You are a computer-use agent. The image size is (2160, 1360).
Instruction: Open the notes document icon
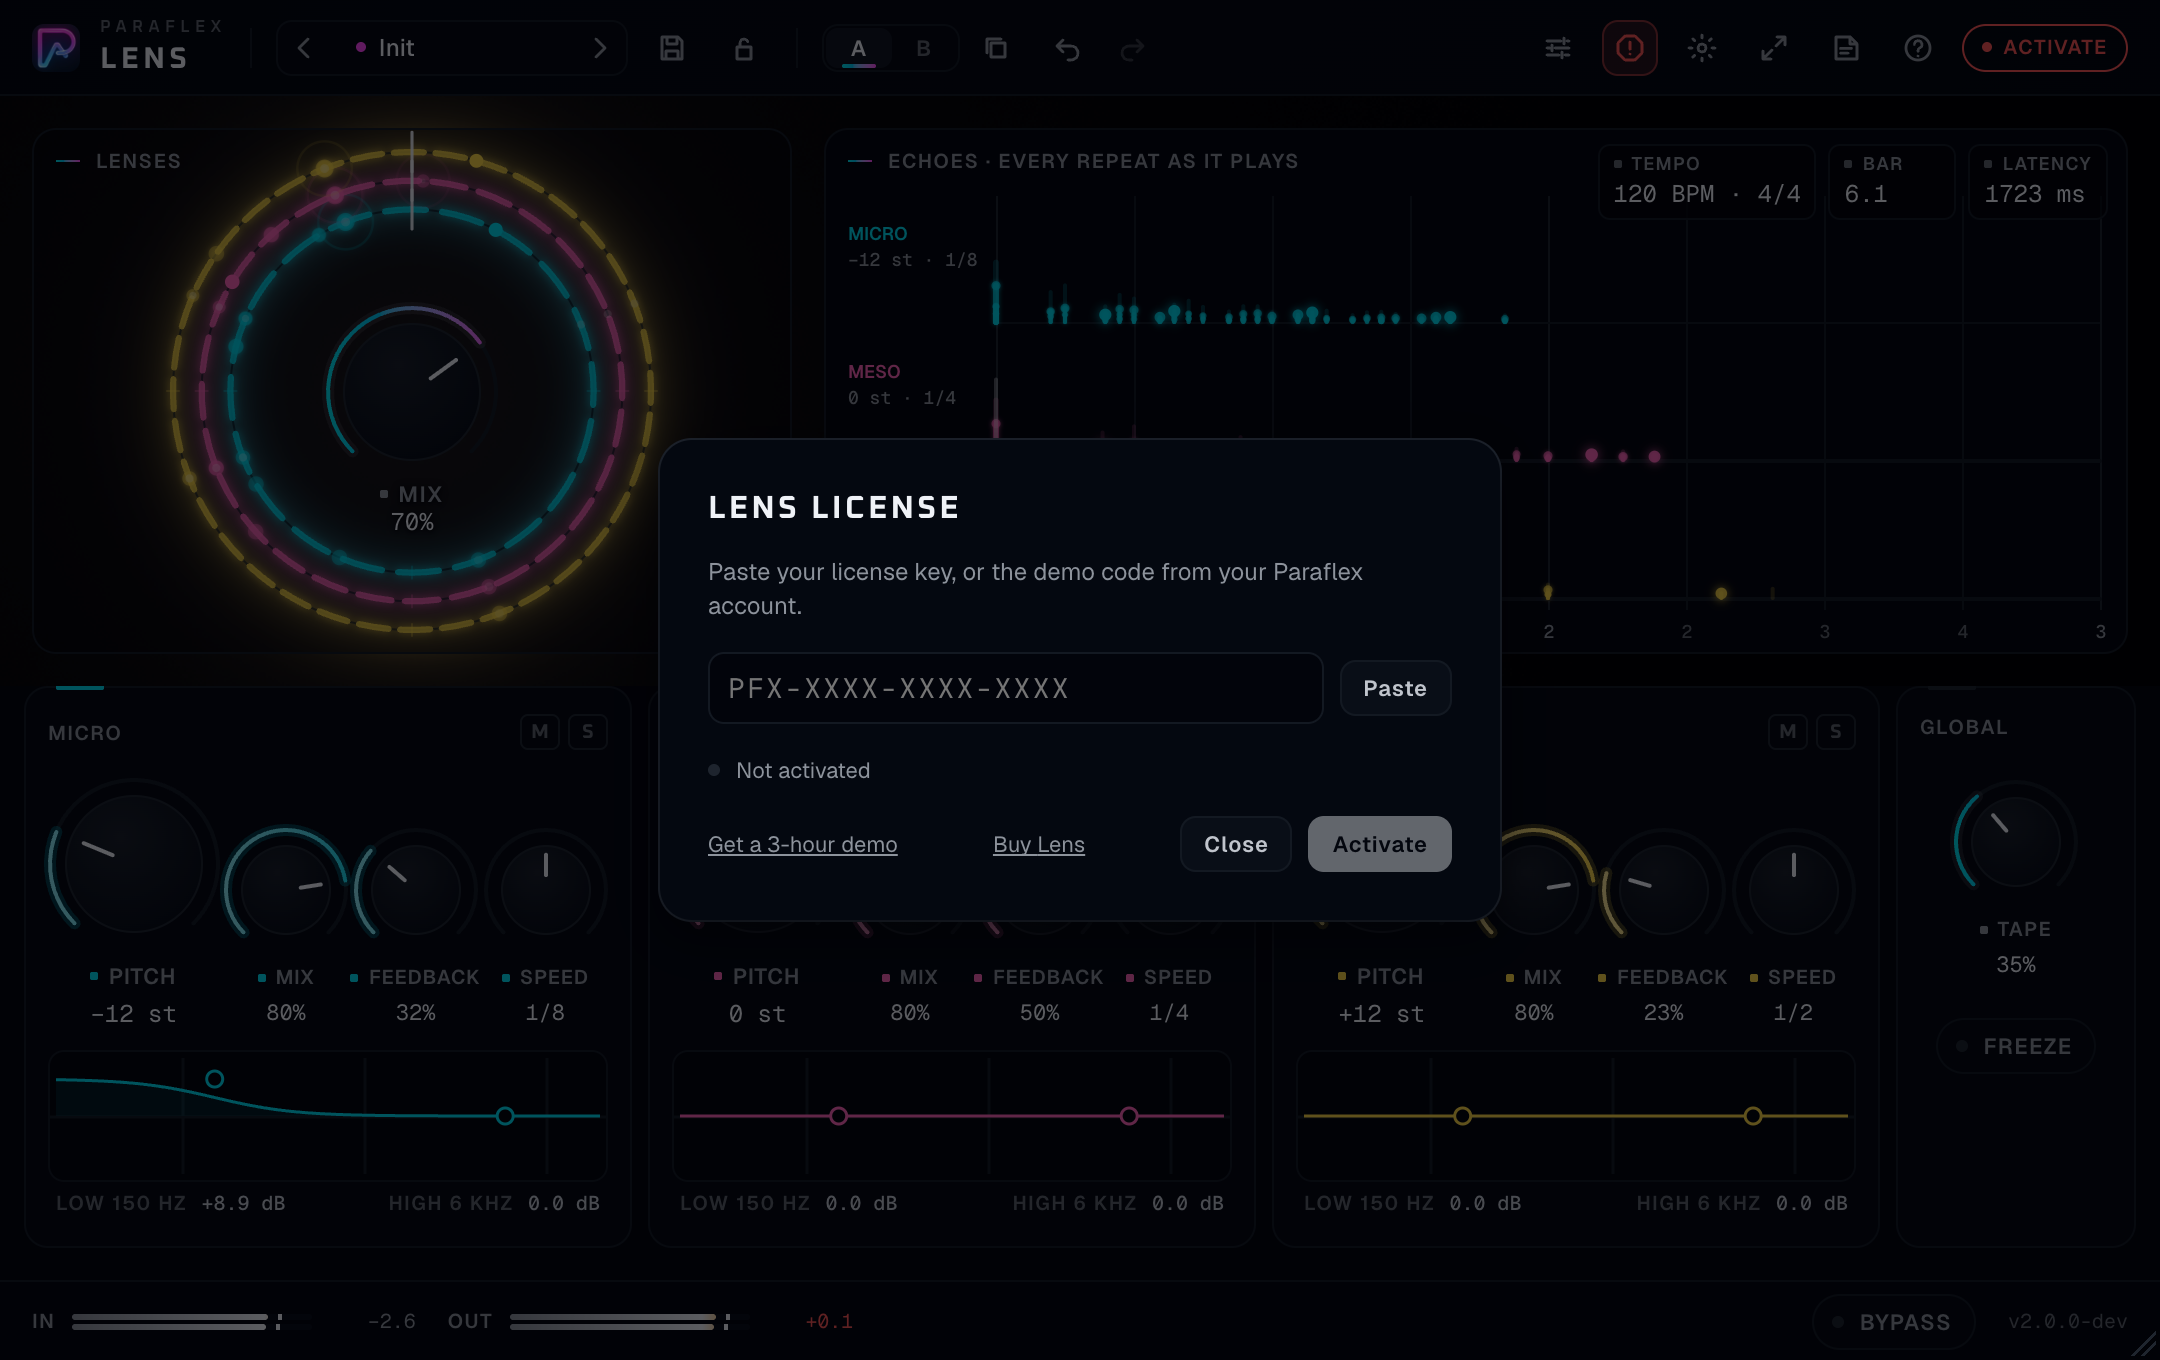[1846, 48]
